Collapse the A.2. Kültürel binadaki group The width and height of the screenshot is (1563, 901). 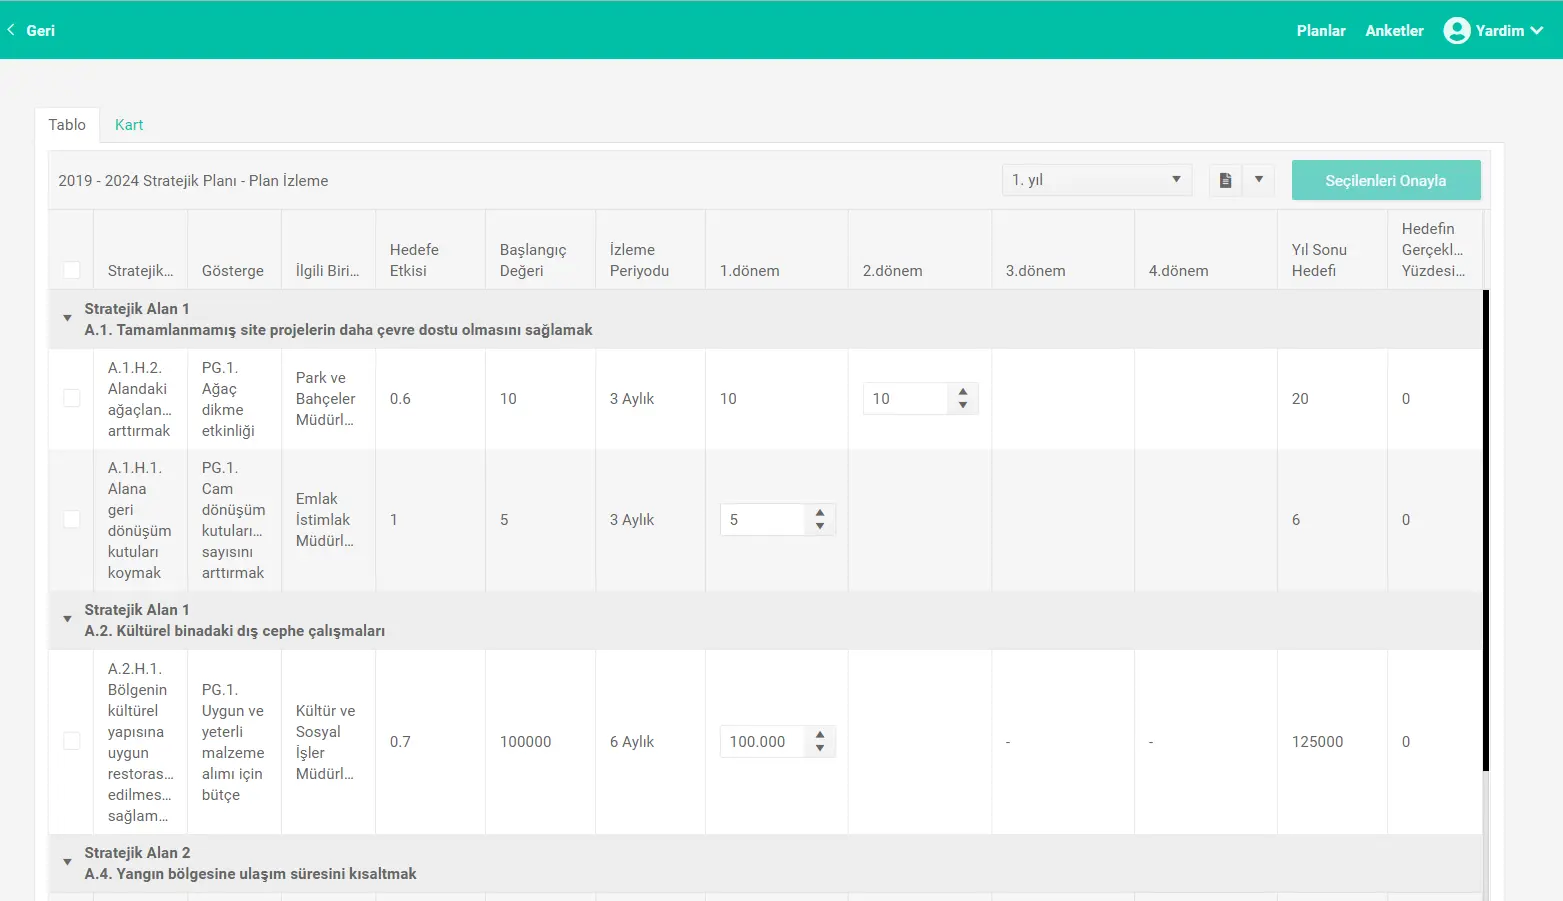tap(67, 620)
